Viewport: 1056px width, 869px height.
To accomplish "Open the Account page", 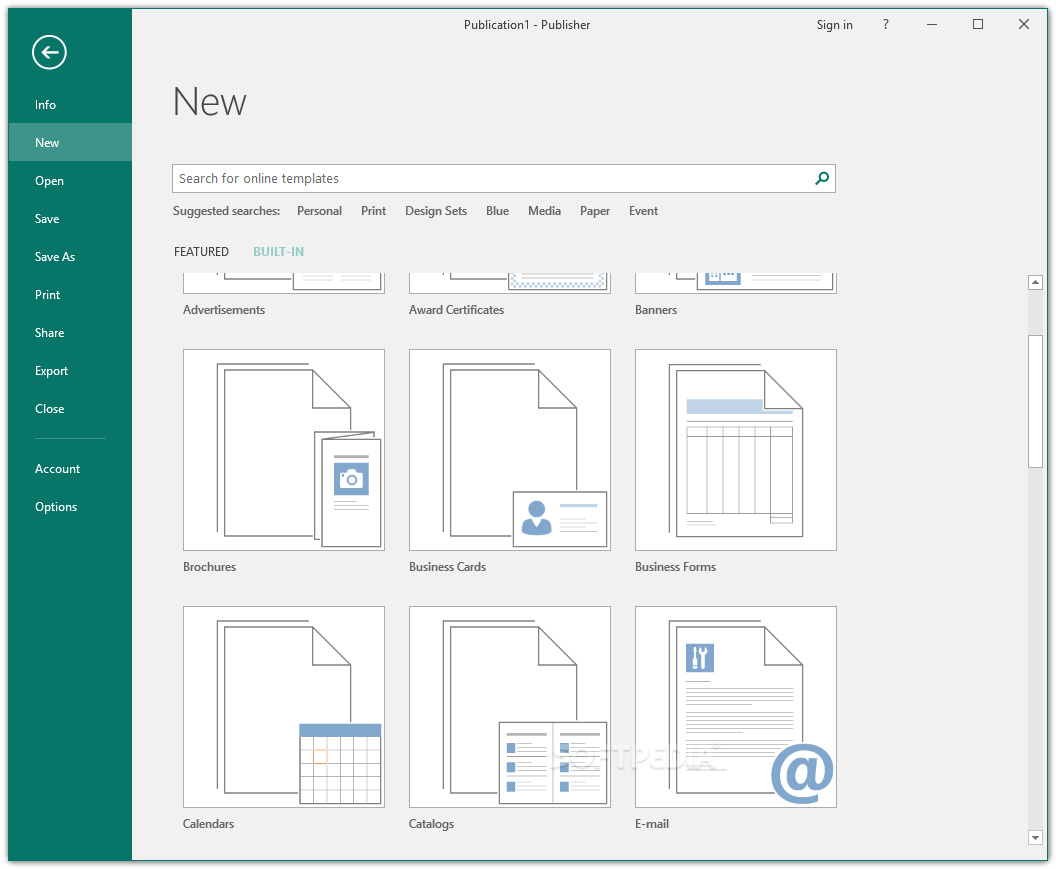I will pos(70,469).
